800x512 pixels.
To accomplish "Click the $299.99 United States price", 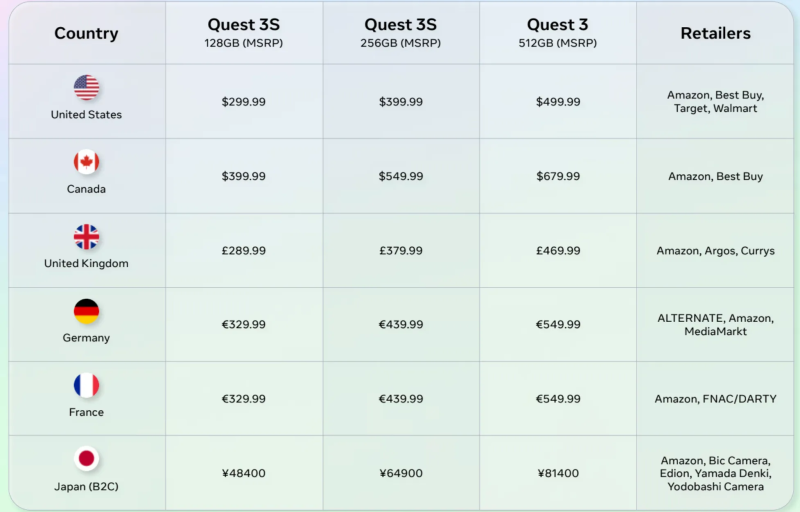I will pyautogui.click(x=244, y=102).
